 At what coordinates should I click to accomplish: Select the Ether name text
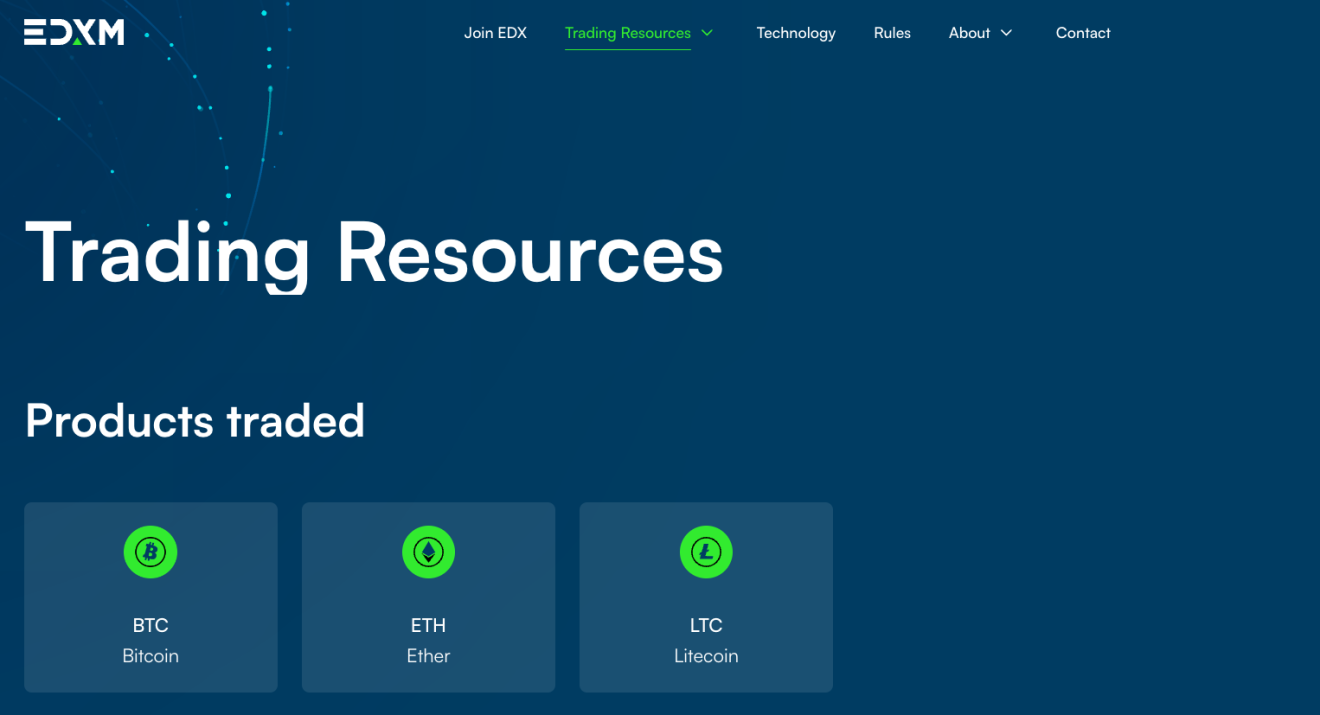pos(428,656)
